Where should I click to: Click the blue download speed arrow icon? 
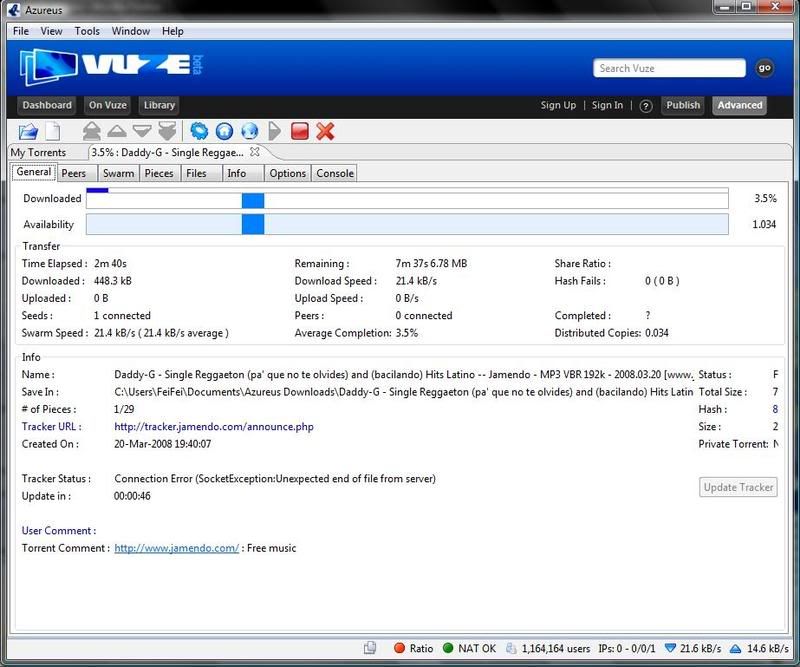click(670, 648)
